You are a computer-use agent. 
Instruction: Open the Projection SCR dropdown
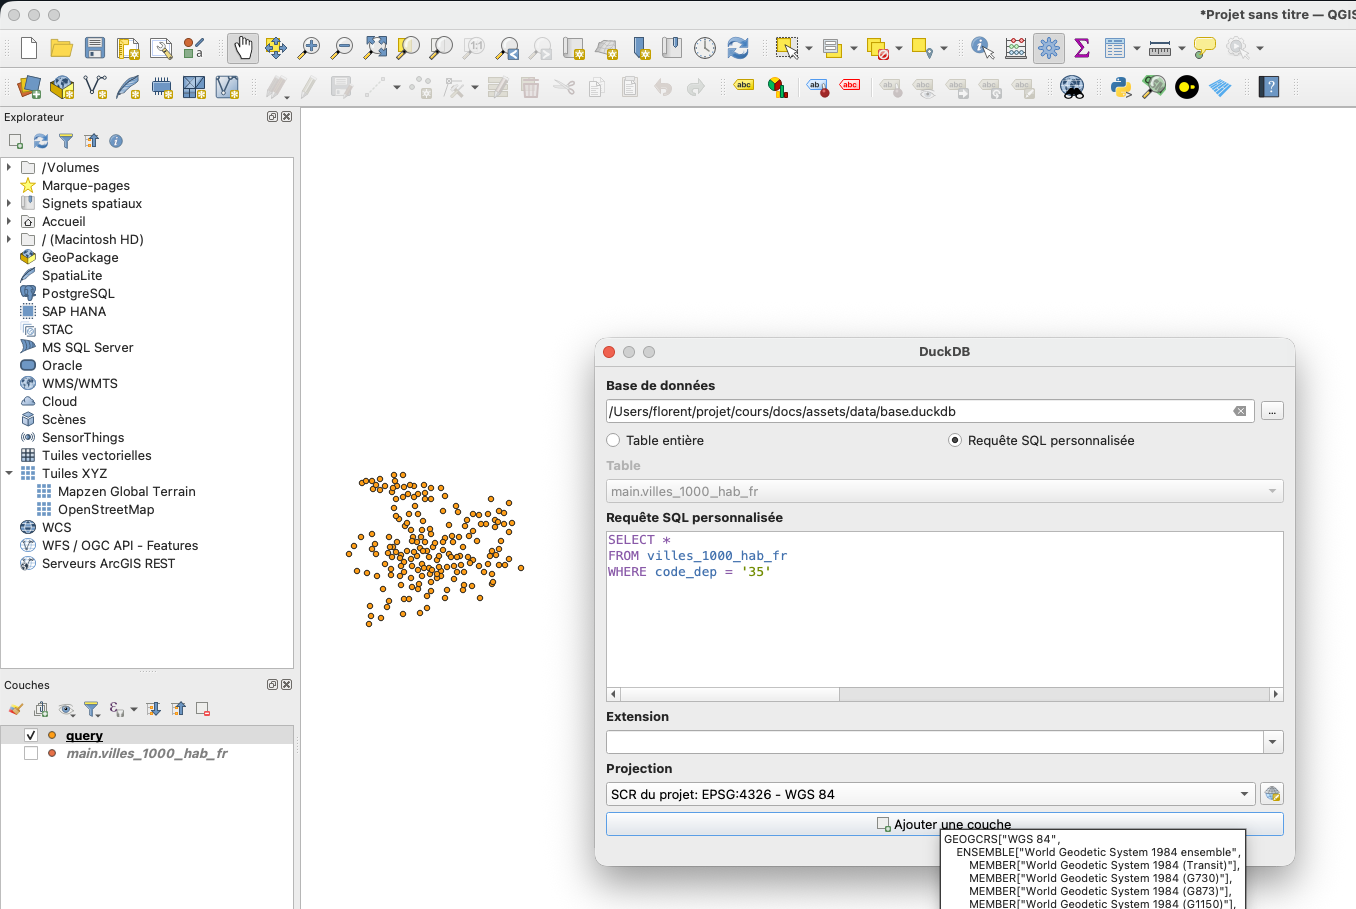[930, 794]
